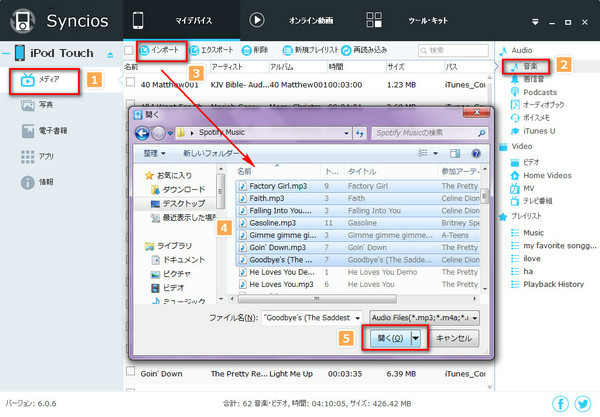Open the Music playlist
The image size is (600, 417).
[x=528, y=233]
